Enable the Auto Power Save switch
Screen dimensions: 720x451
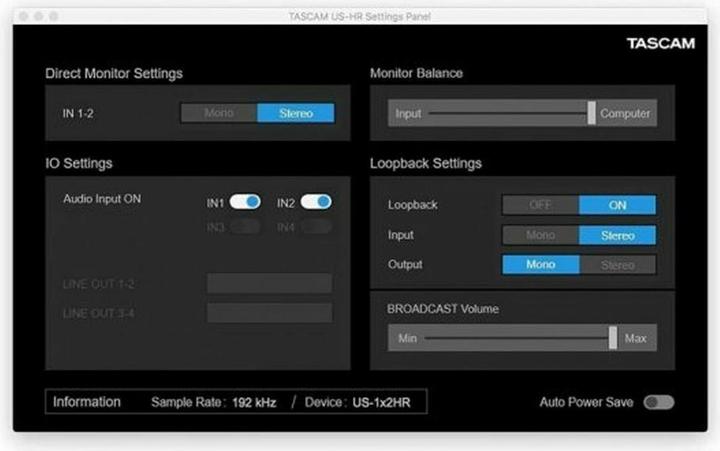[658, 402]
